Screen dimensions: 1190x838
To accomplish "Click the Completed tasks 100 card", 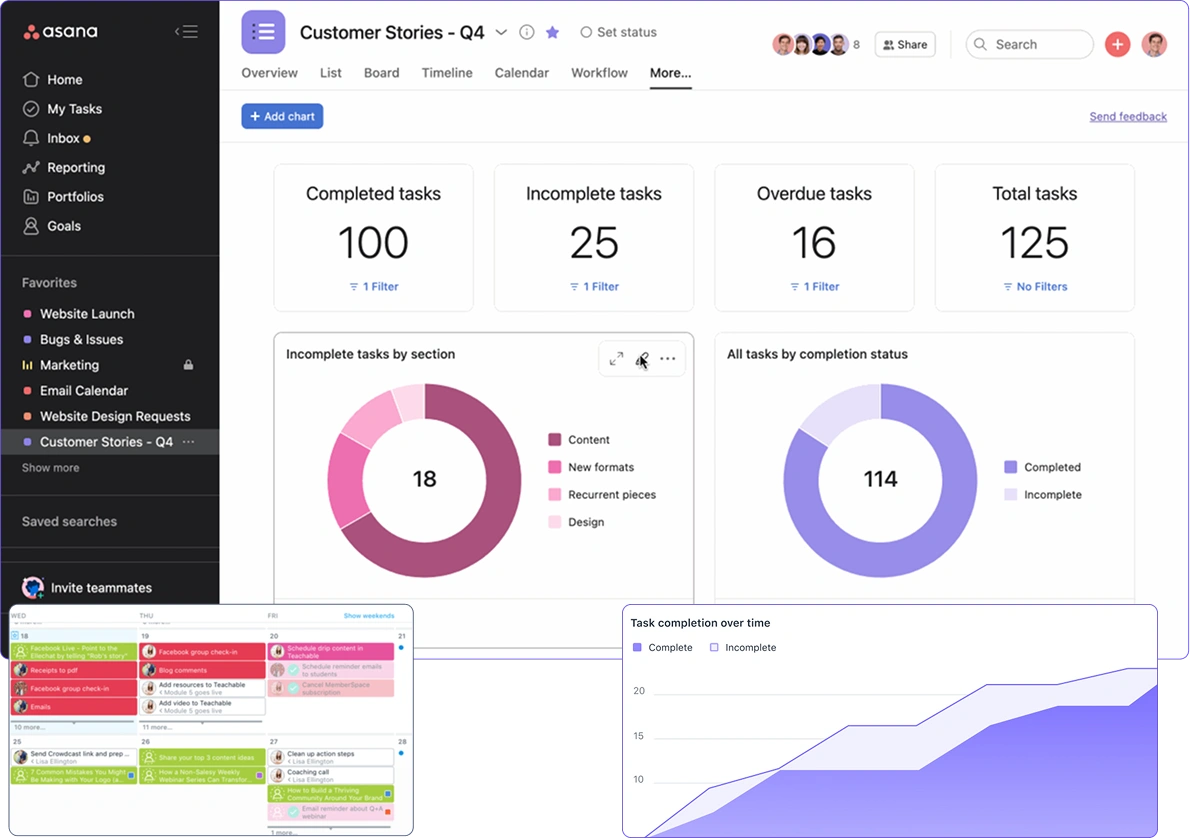I will click(373, 238).
